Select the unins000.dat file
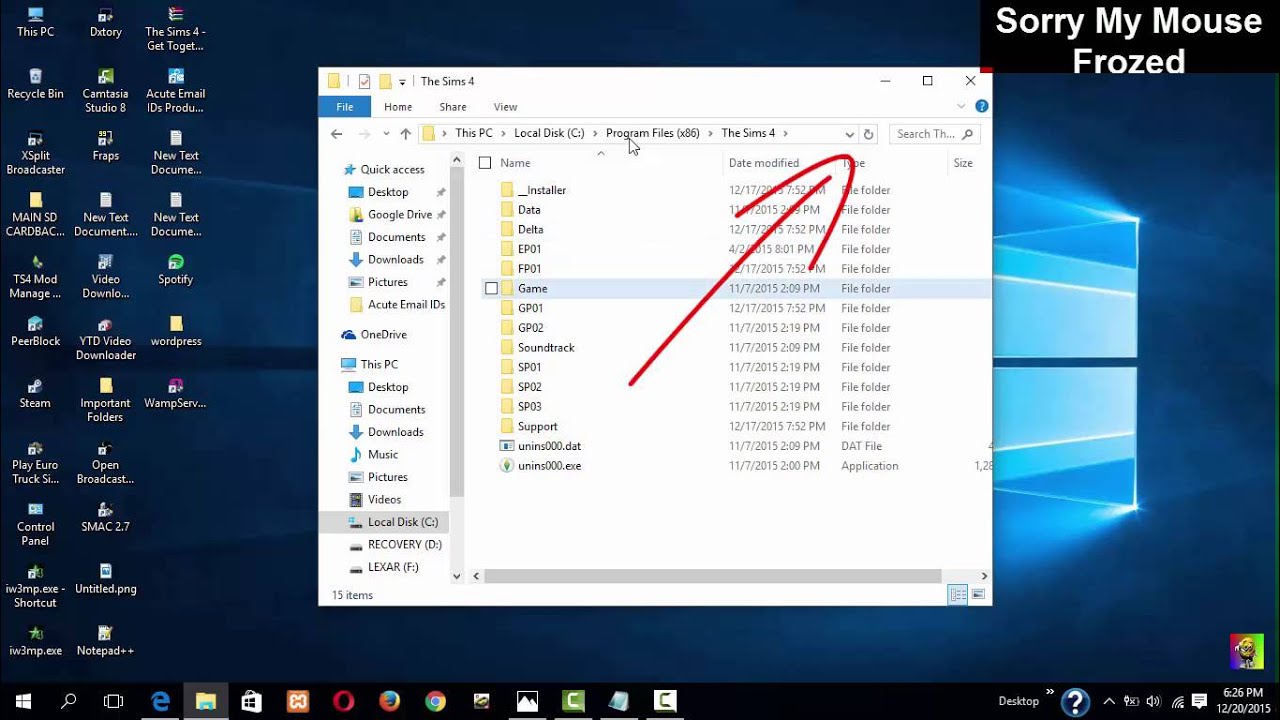This screenshot has height=720, width=1280. 549,446
